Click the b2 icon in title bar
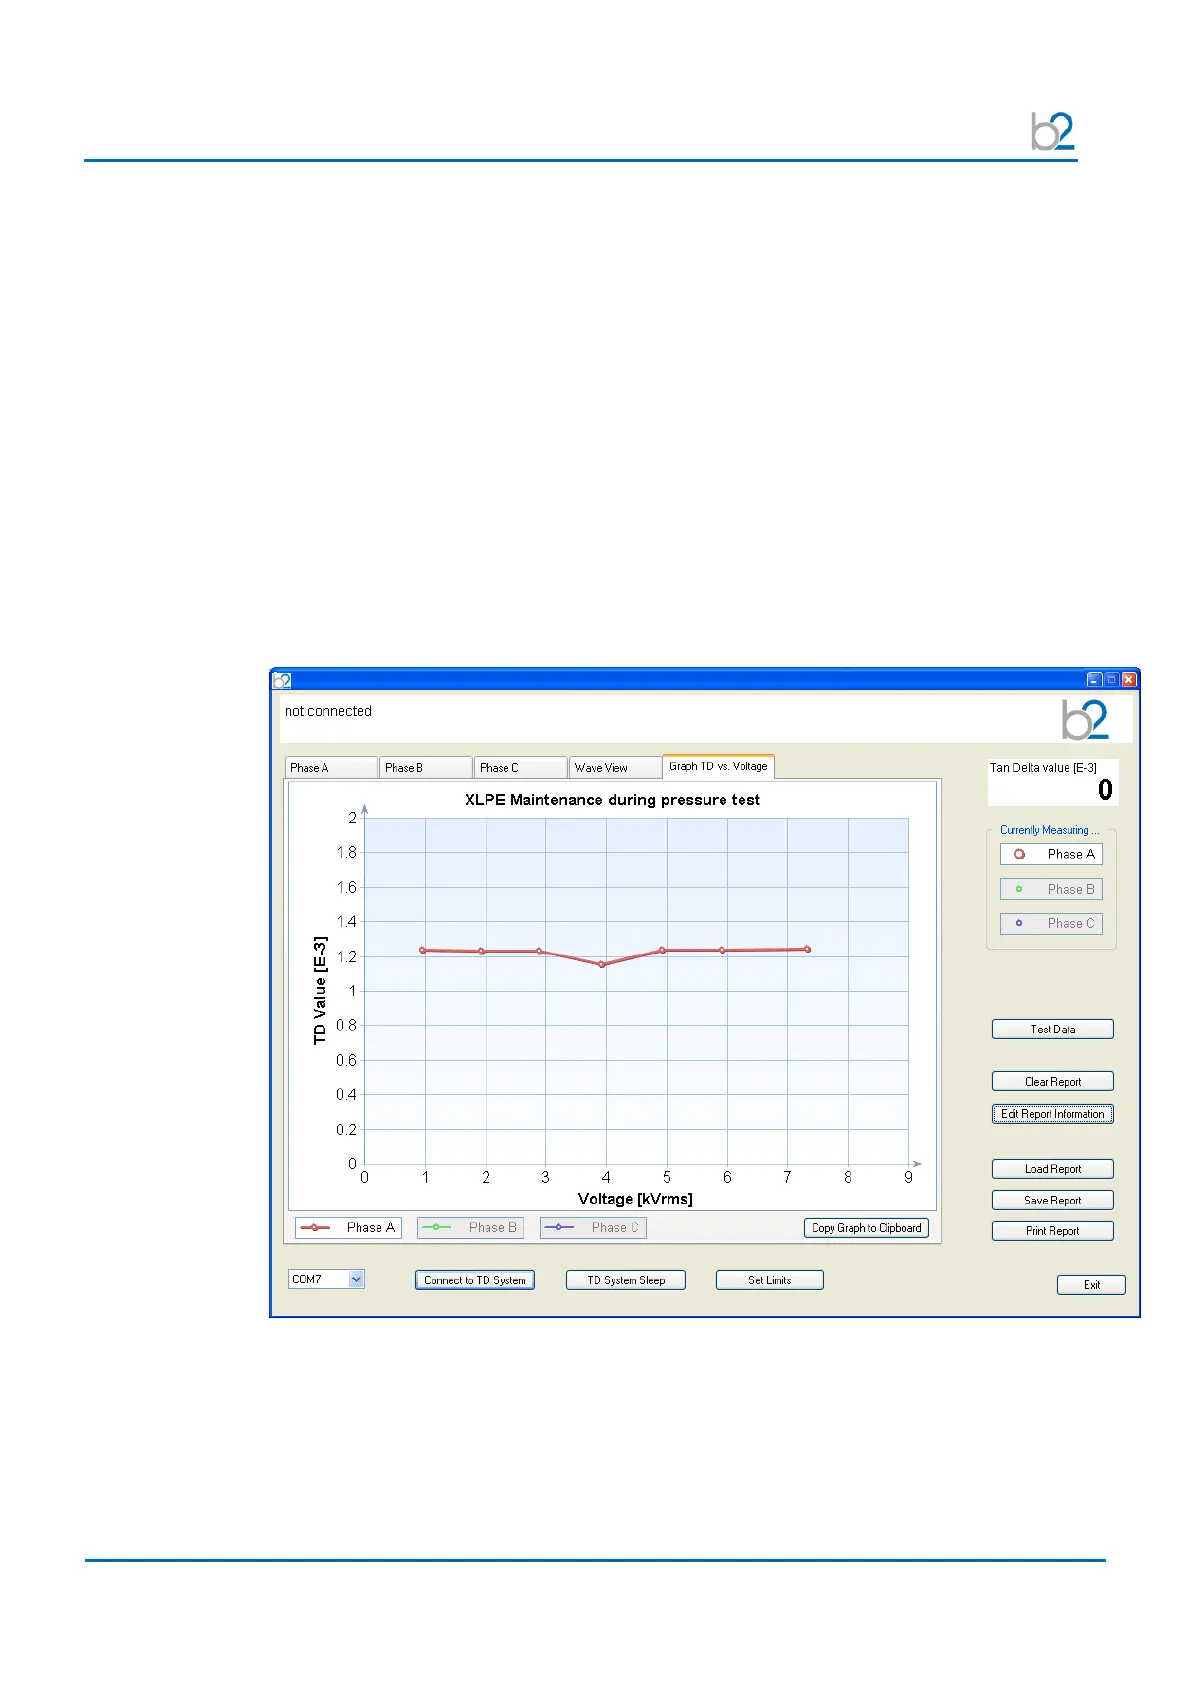Screen dimensions: 1190x1684 pyautogui.click(x=282, y=680)
